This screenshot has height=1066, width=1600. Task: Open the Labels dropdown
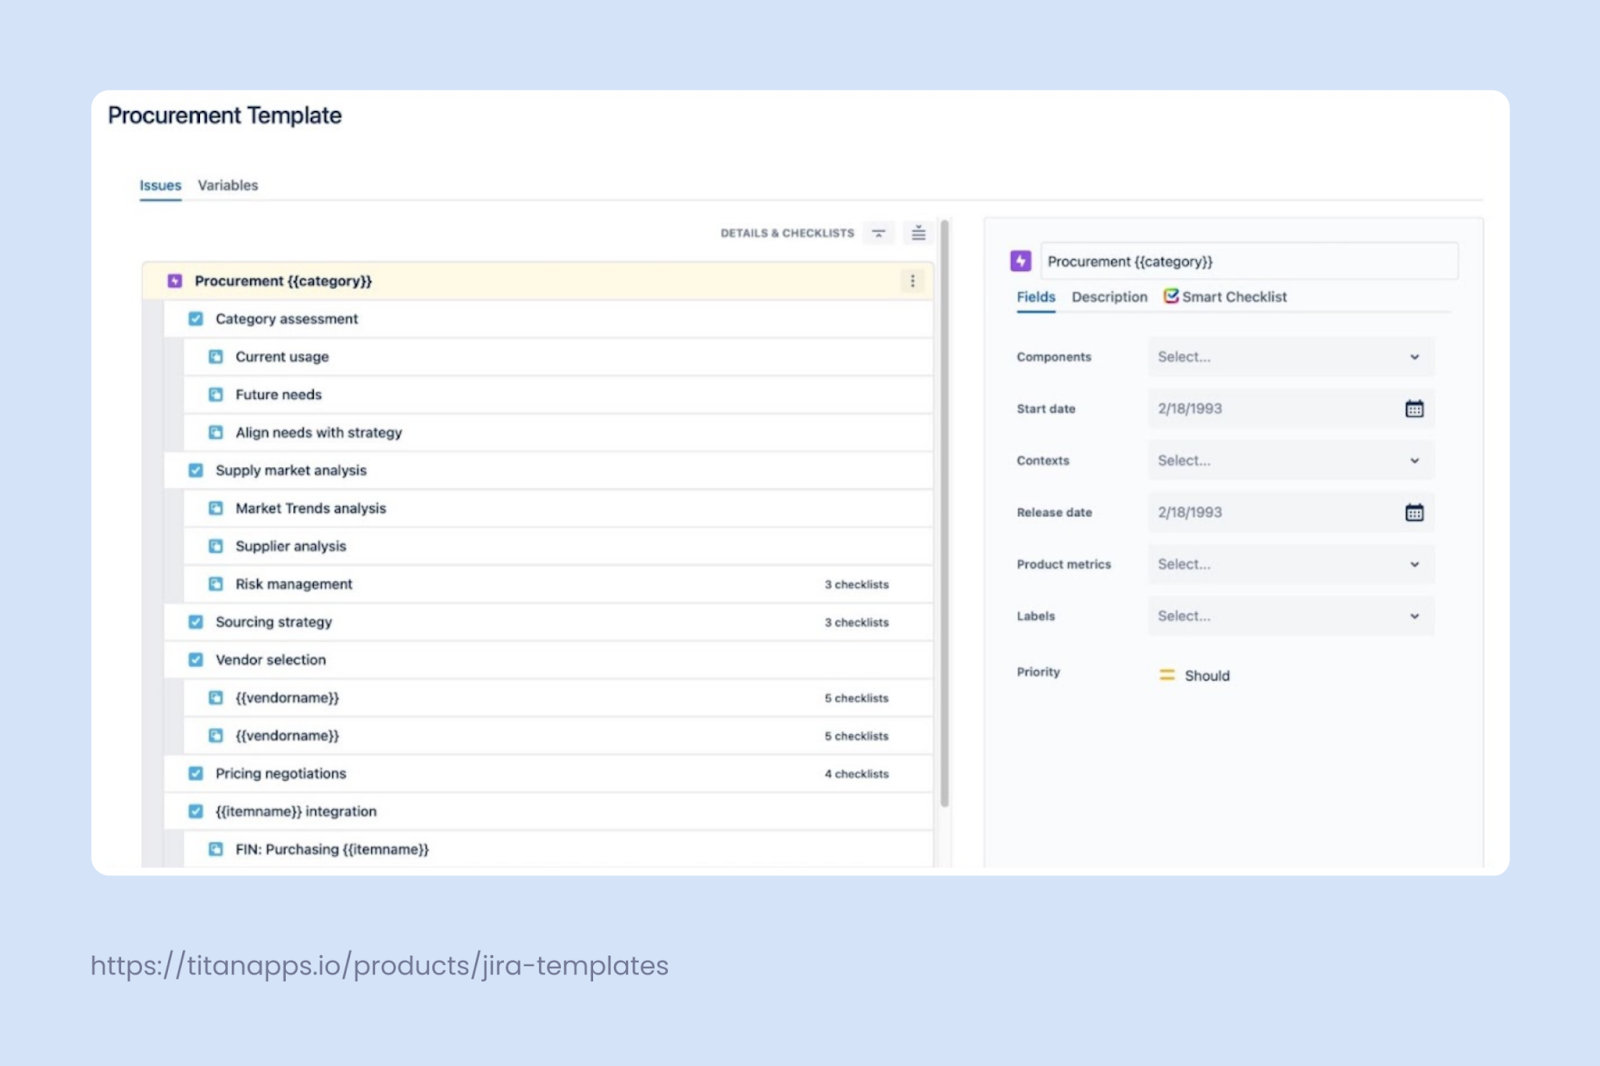coord(1291,617)
